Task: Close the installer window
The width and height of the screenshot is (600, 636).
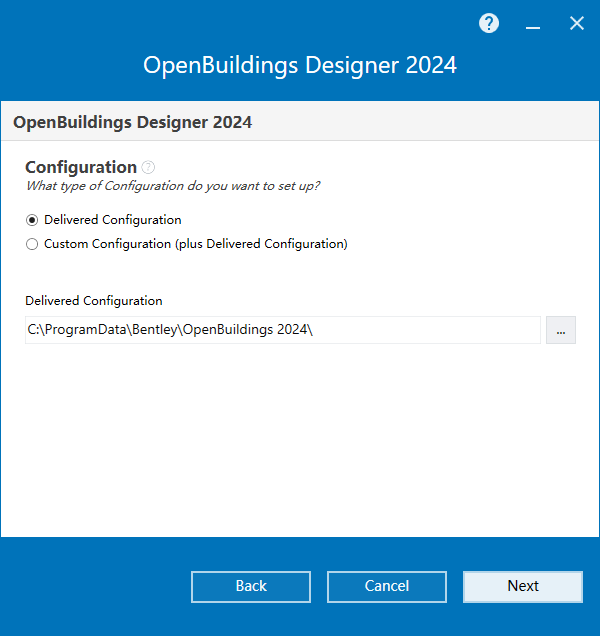Action: click(576, 23)
